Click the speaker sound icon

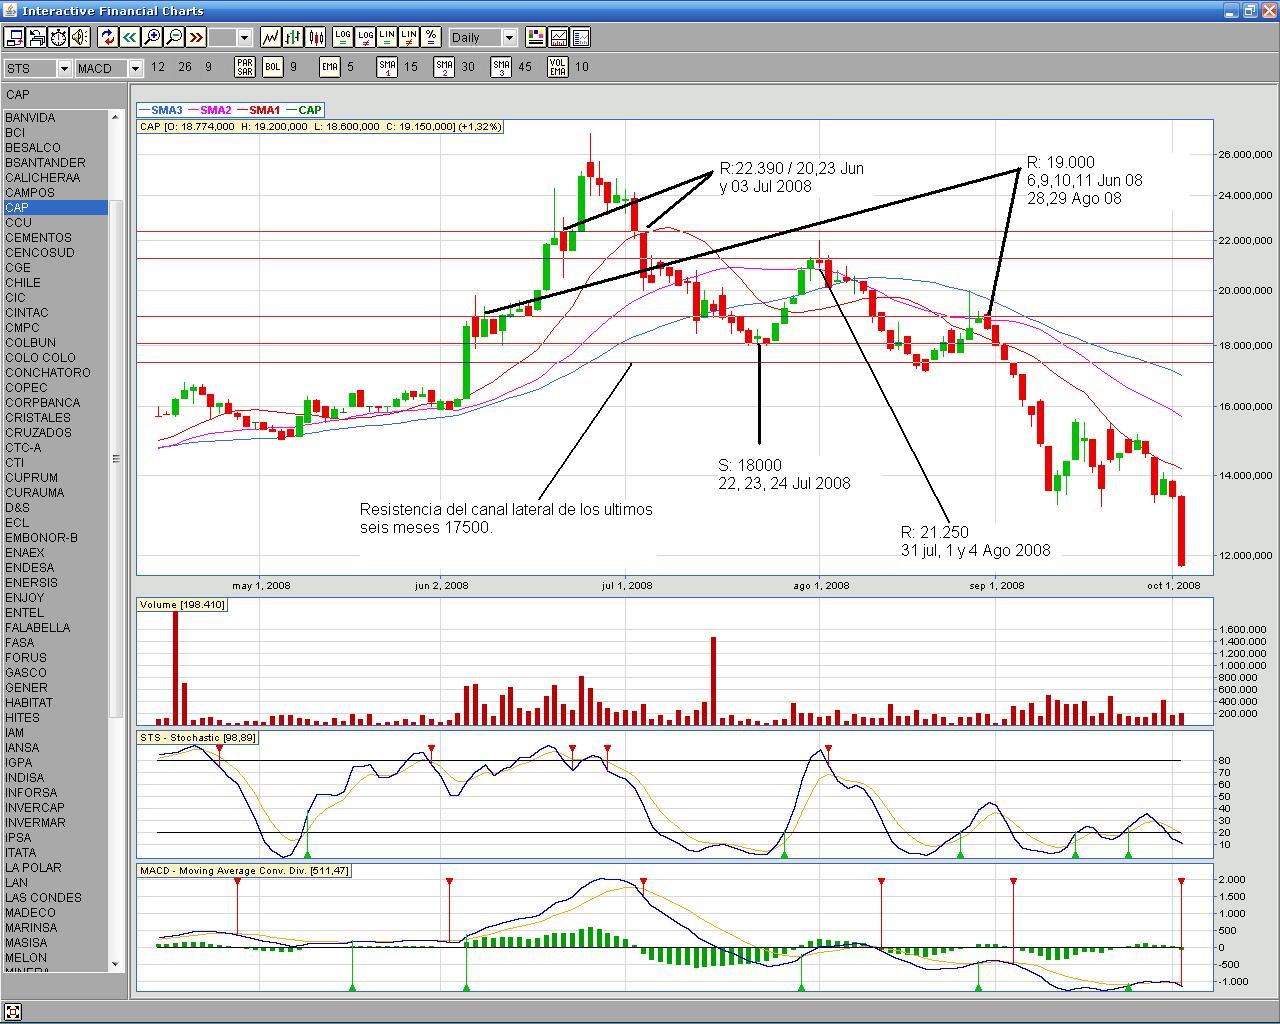pos(80,37)
